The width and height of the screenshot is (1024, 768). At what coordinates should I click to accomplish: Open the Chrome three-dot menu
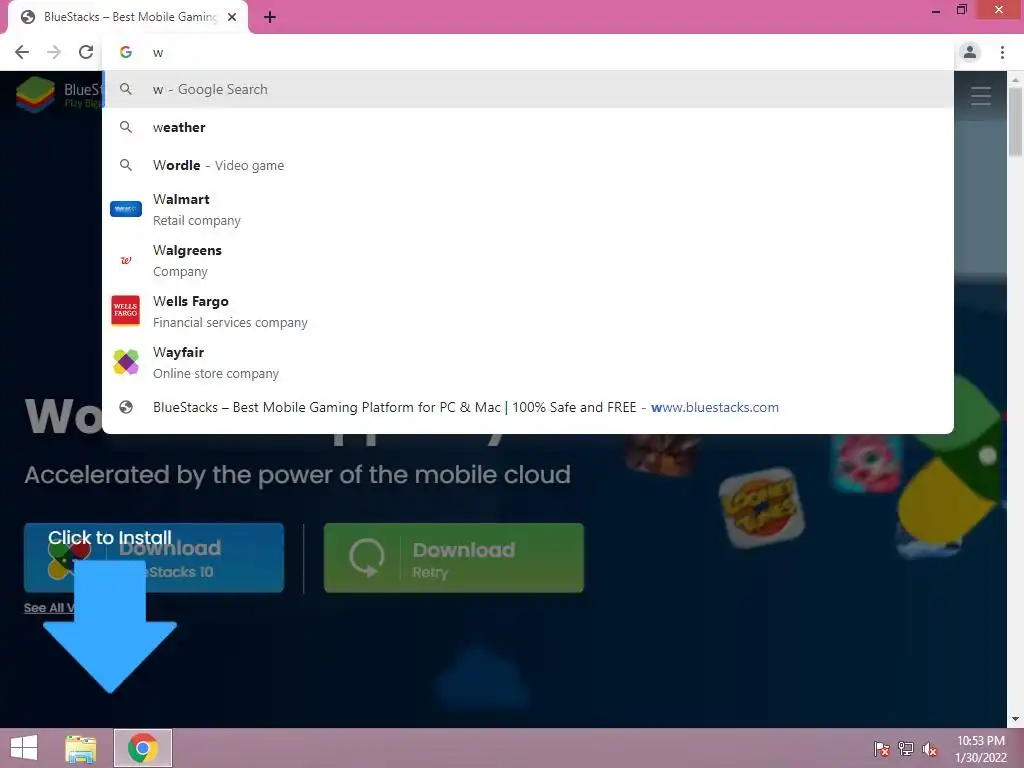(x=1002, y=52)
